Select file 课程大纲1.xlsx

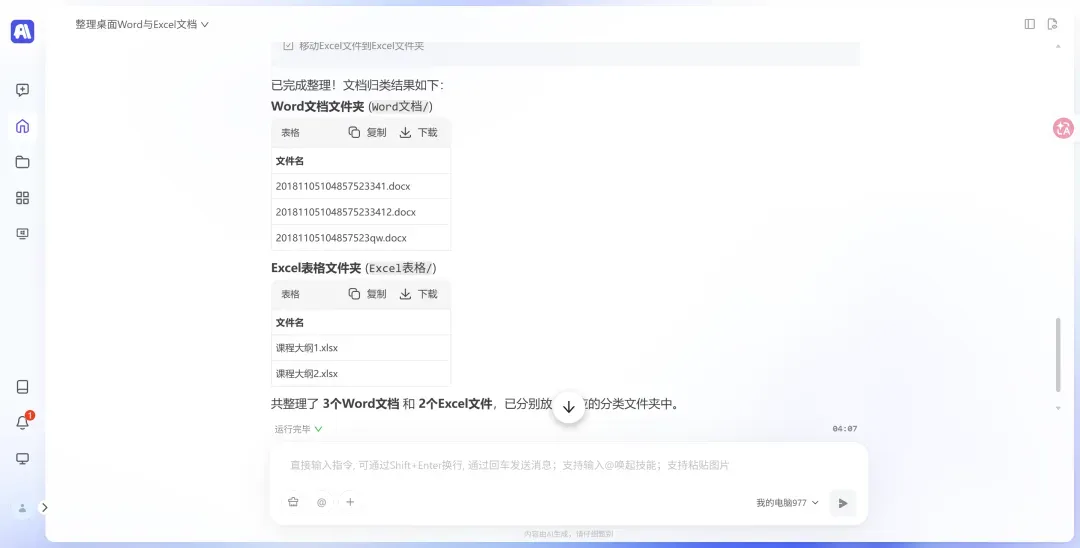(307, 348)
